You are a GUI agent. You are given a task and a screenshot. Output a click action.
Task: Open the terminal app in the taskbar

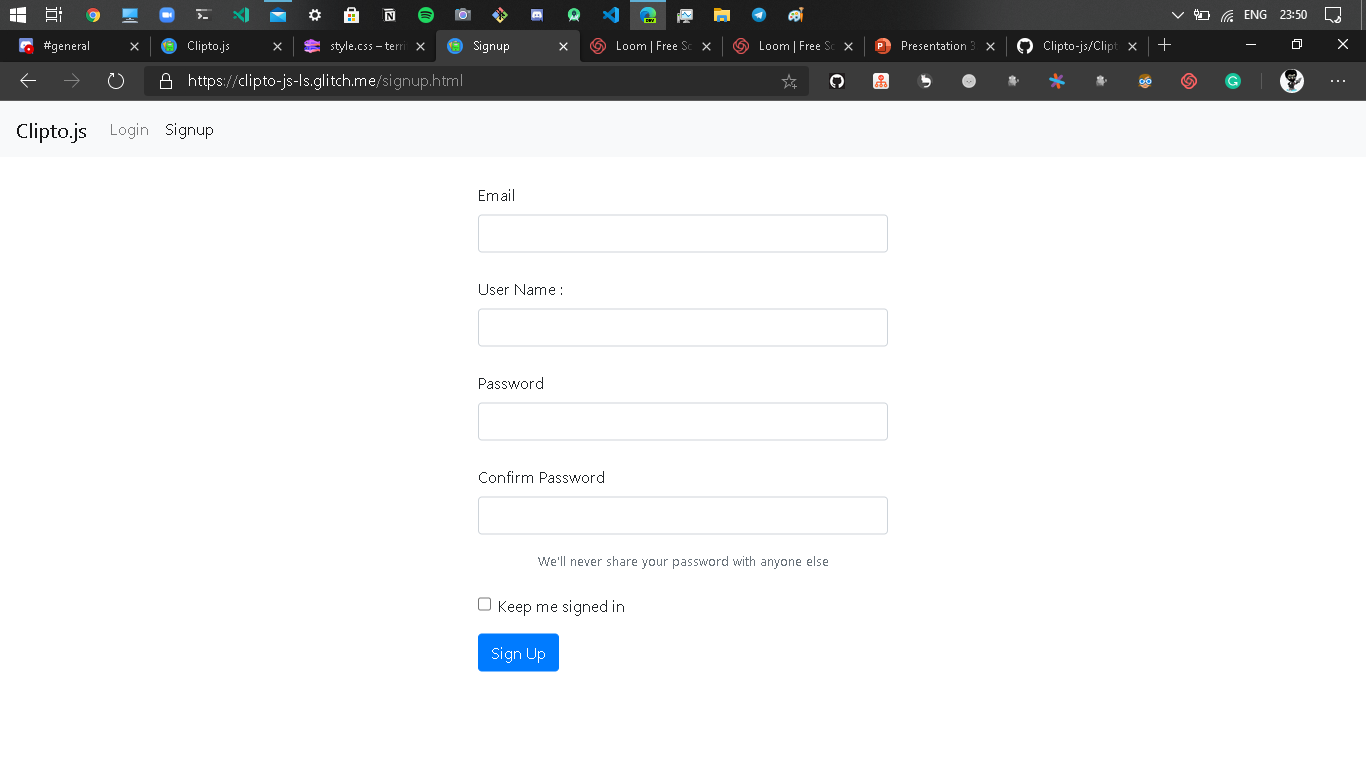pyautogui.click(x=203, y=15)
